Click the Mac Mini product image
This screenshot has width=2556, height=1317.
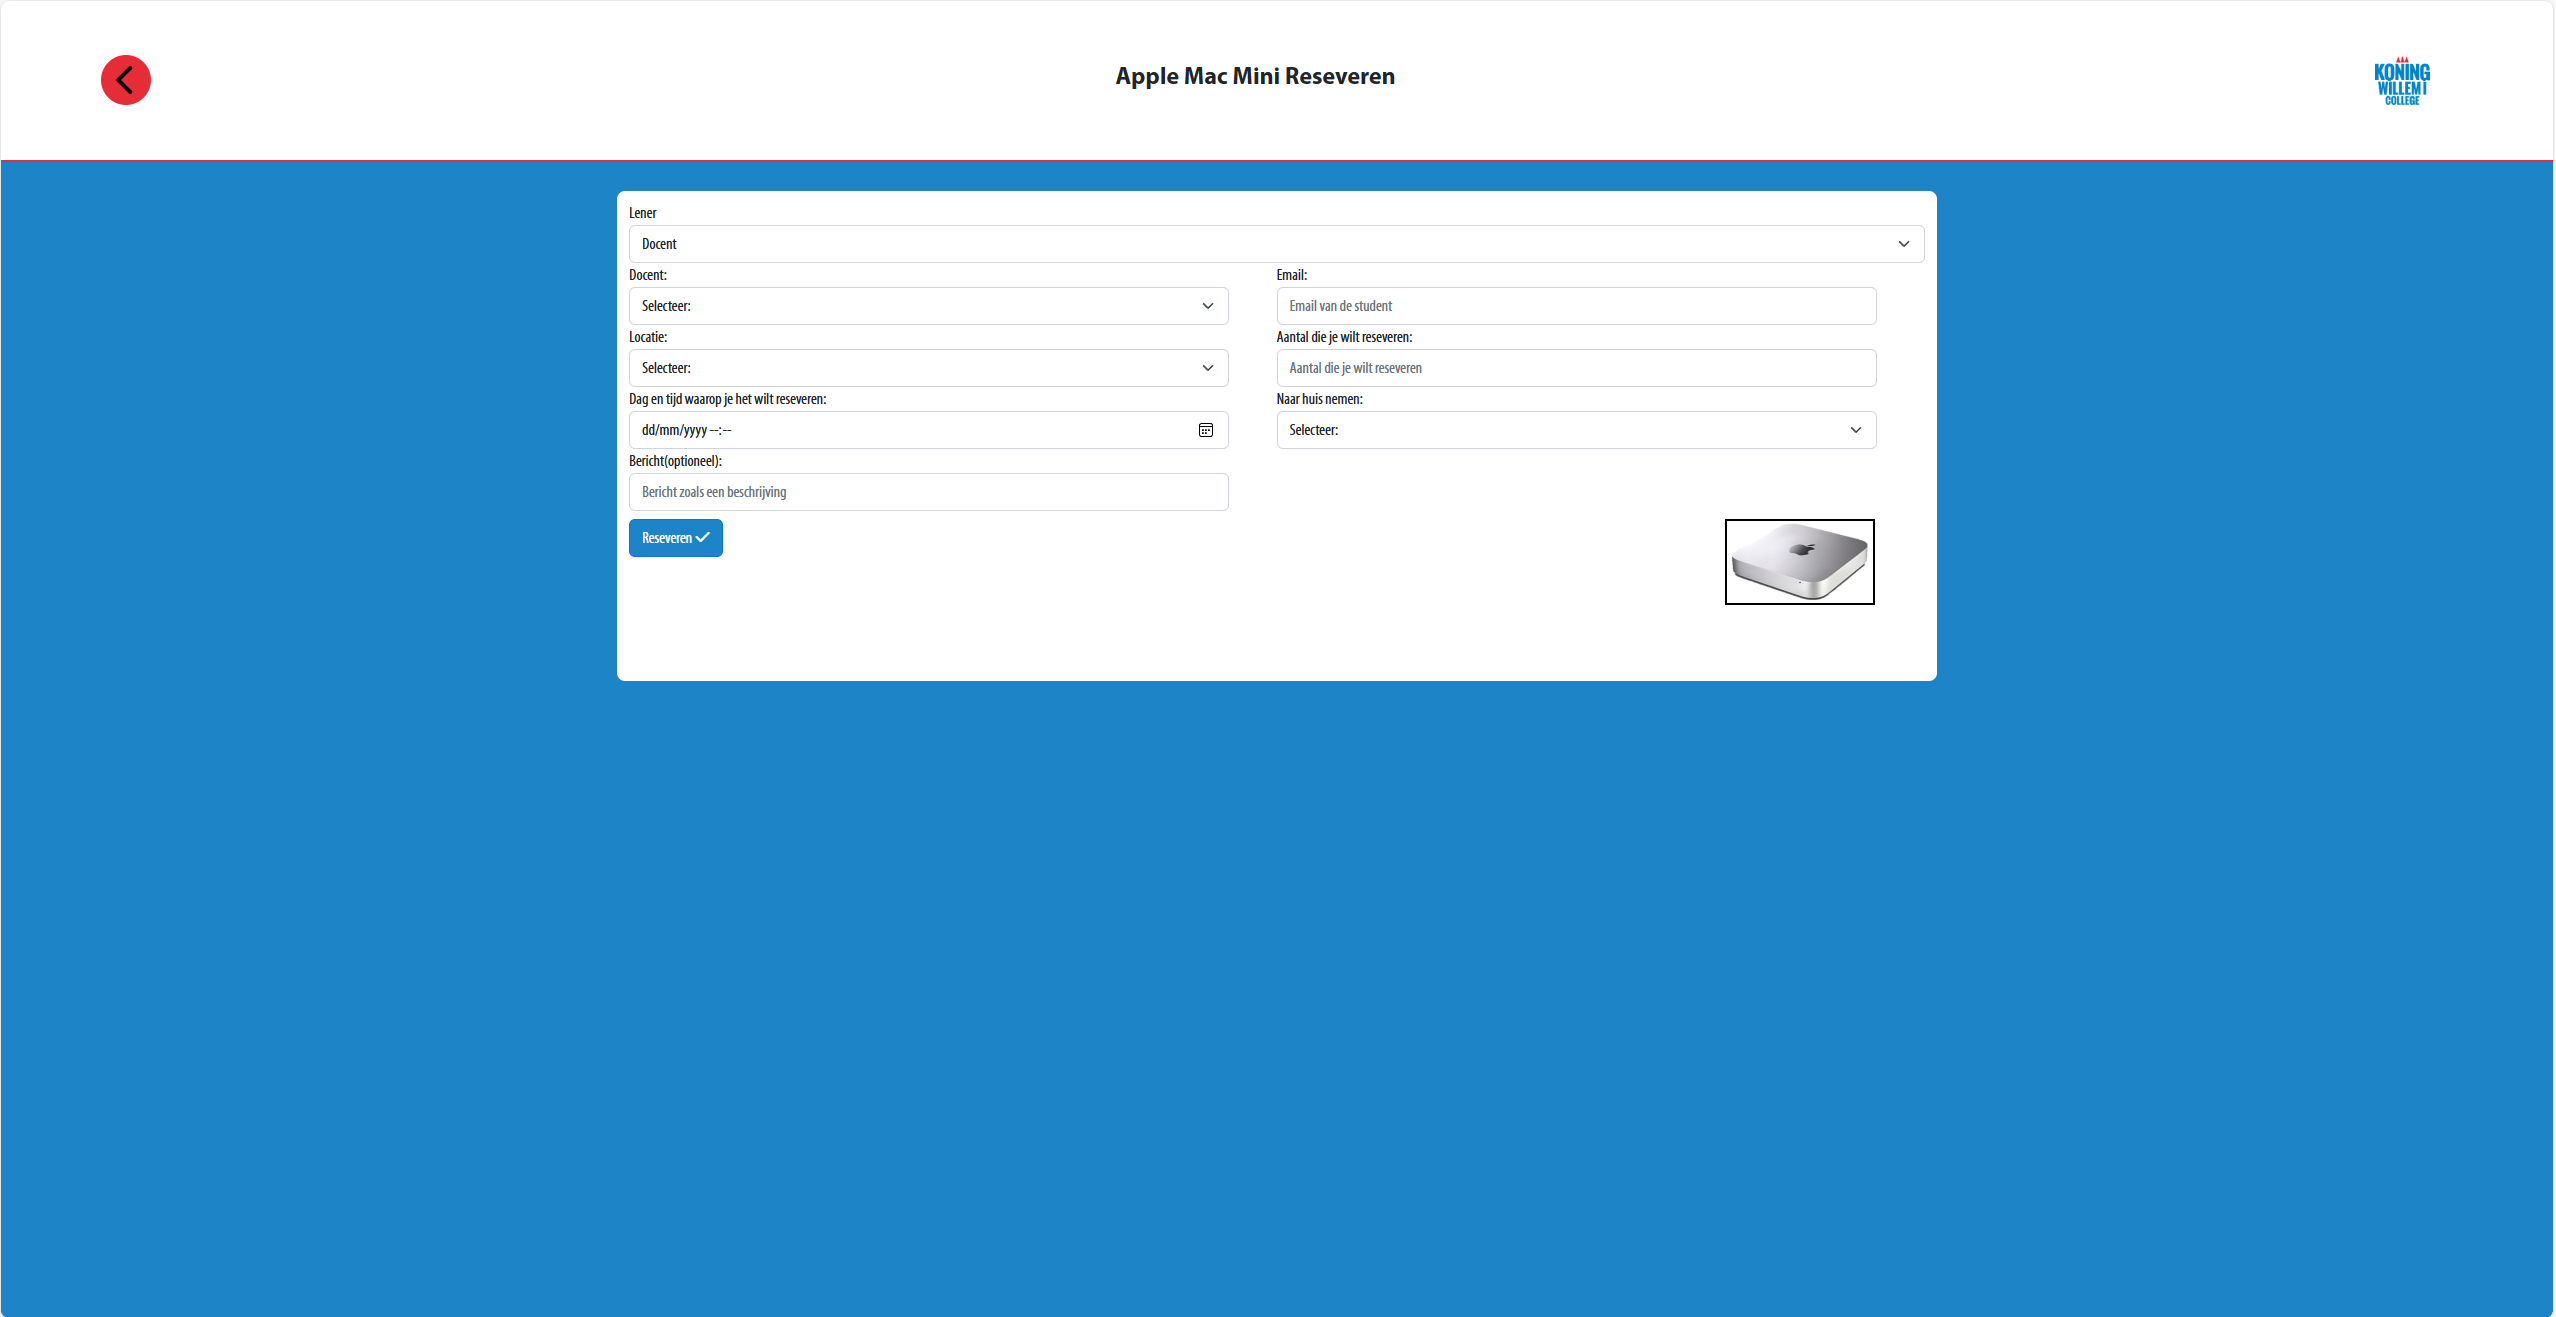[1799, 562]
